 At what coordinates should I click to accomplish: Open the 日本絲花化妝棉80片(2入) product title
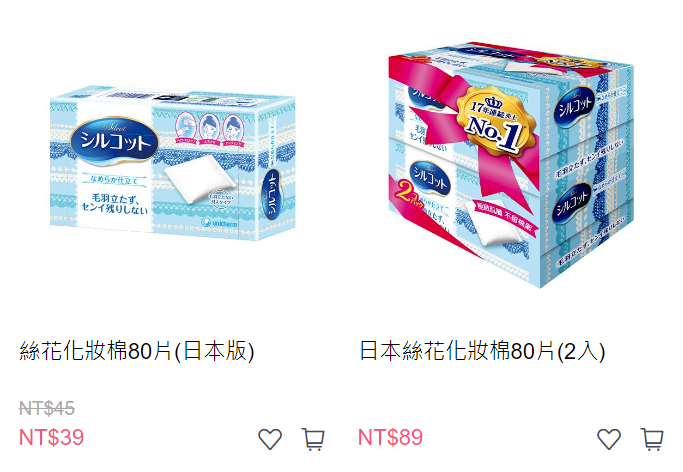[x=482, y=351]
